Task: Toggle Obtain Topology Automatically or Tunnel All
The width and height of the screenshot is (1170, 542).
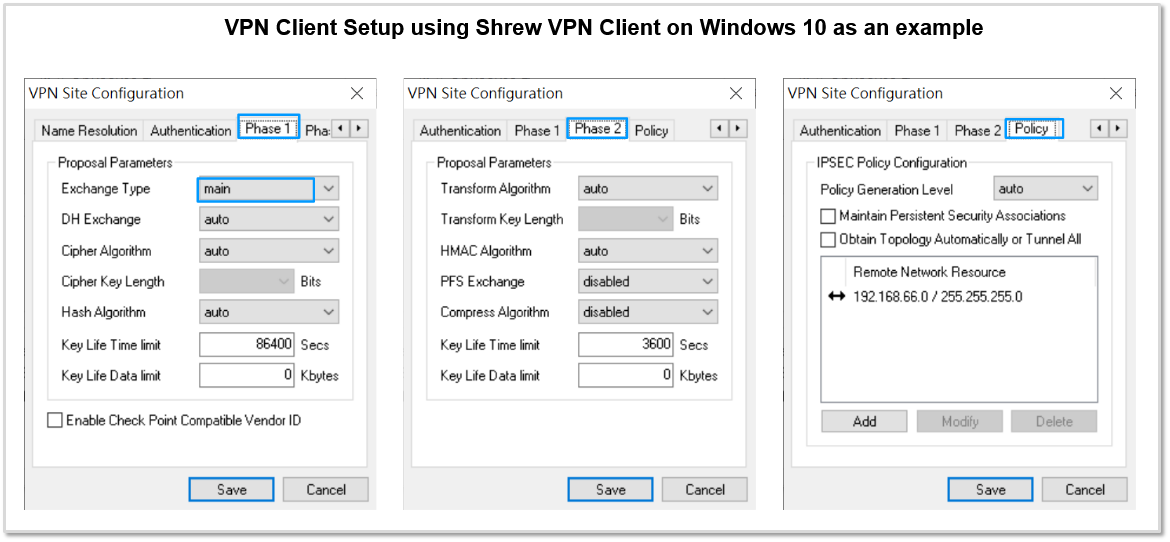Action: (828, 240)
